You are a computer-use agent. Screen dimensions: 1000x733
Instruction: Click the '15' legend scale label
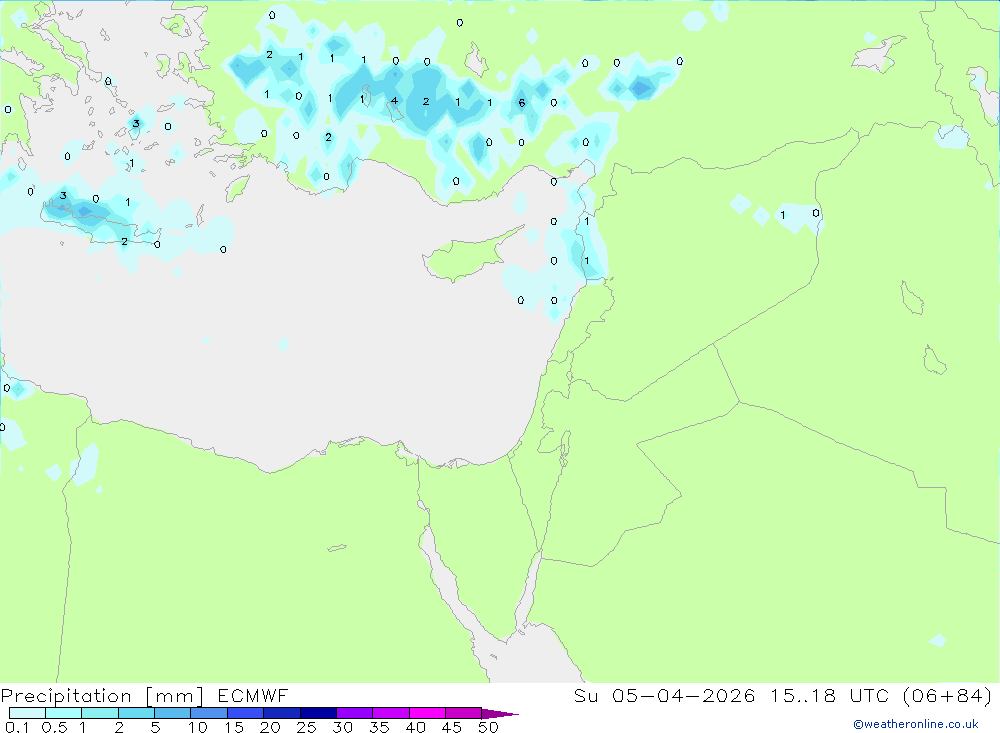234,727
